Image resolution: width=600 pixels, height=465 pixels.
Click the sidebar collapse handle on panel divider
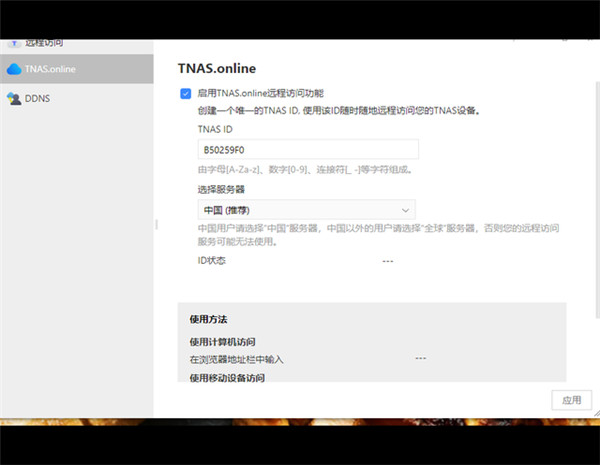(155, 225)
